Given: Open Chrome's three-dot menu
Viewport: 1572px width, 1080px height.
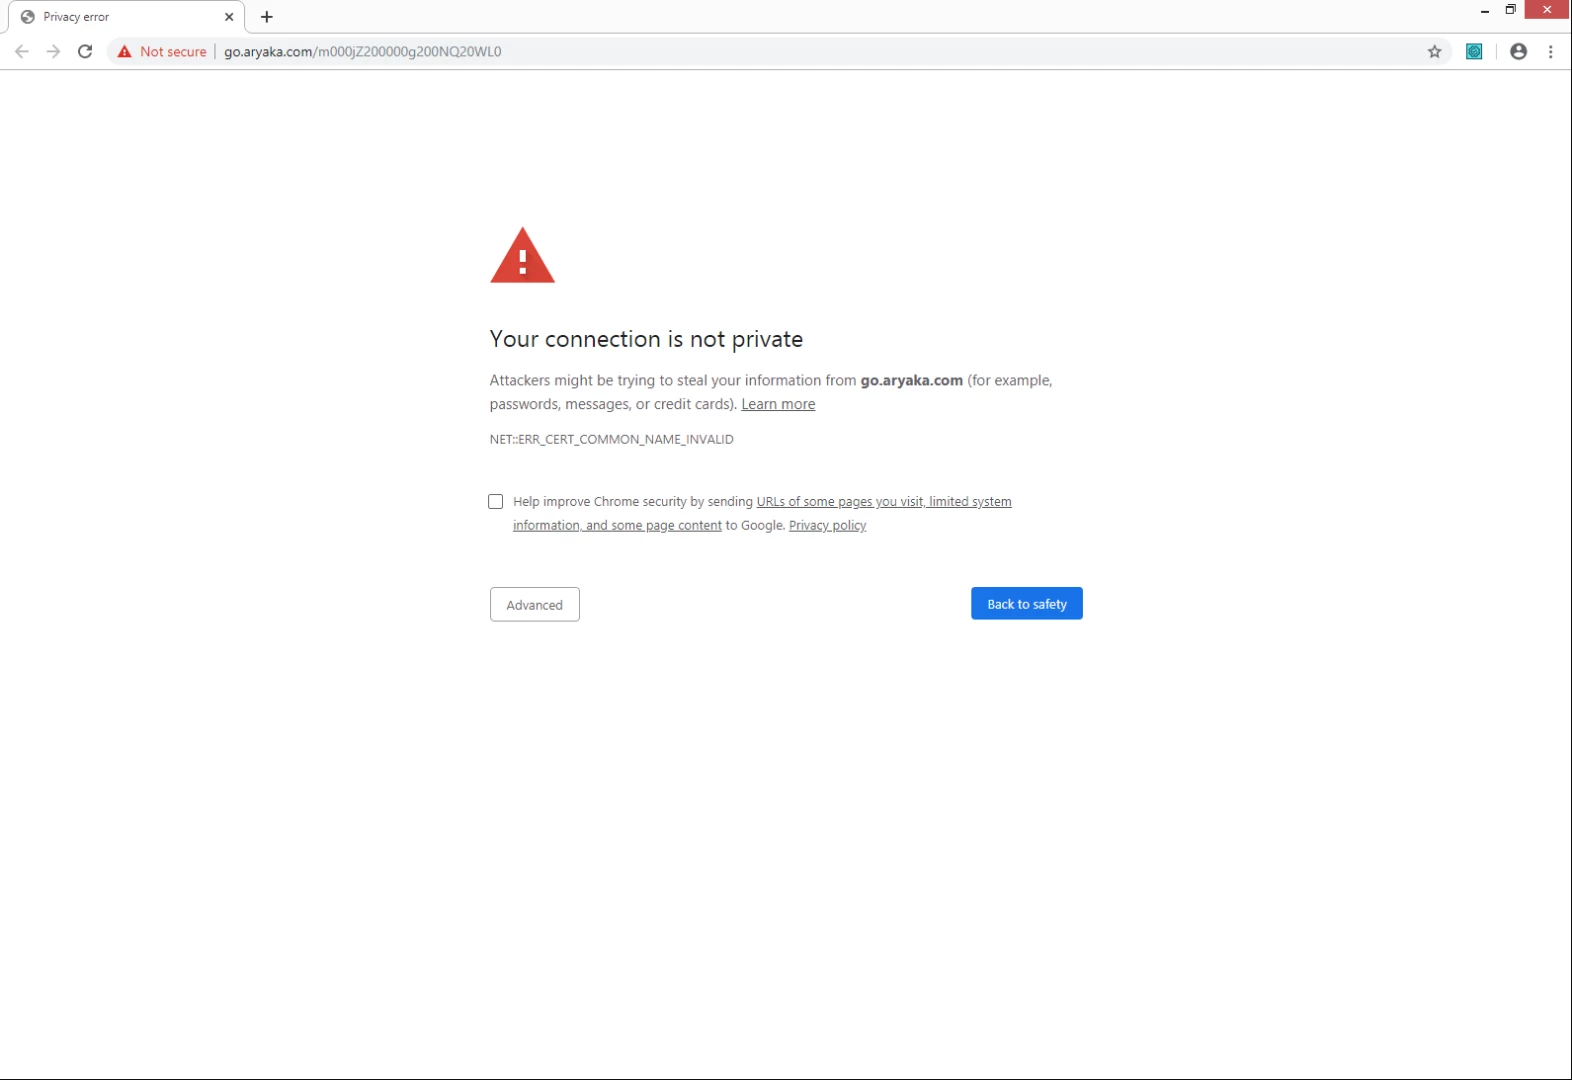Looking at the screenshot, I should [1550, 51].
